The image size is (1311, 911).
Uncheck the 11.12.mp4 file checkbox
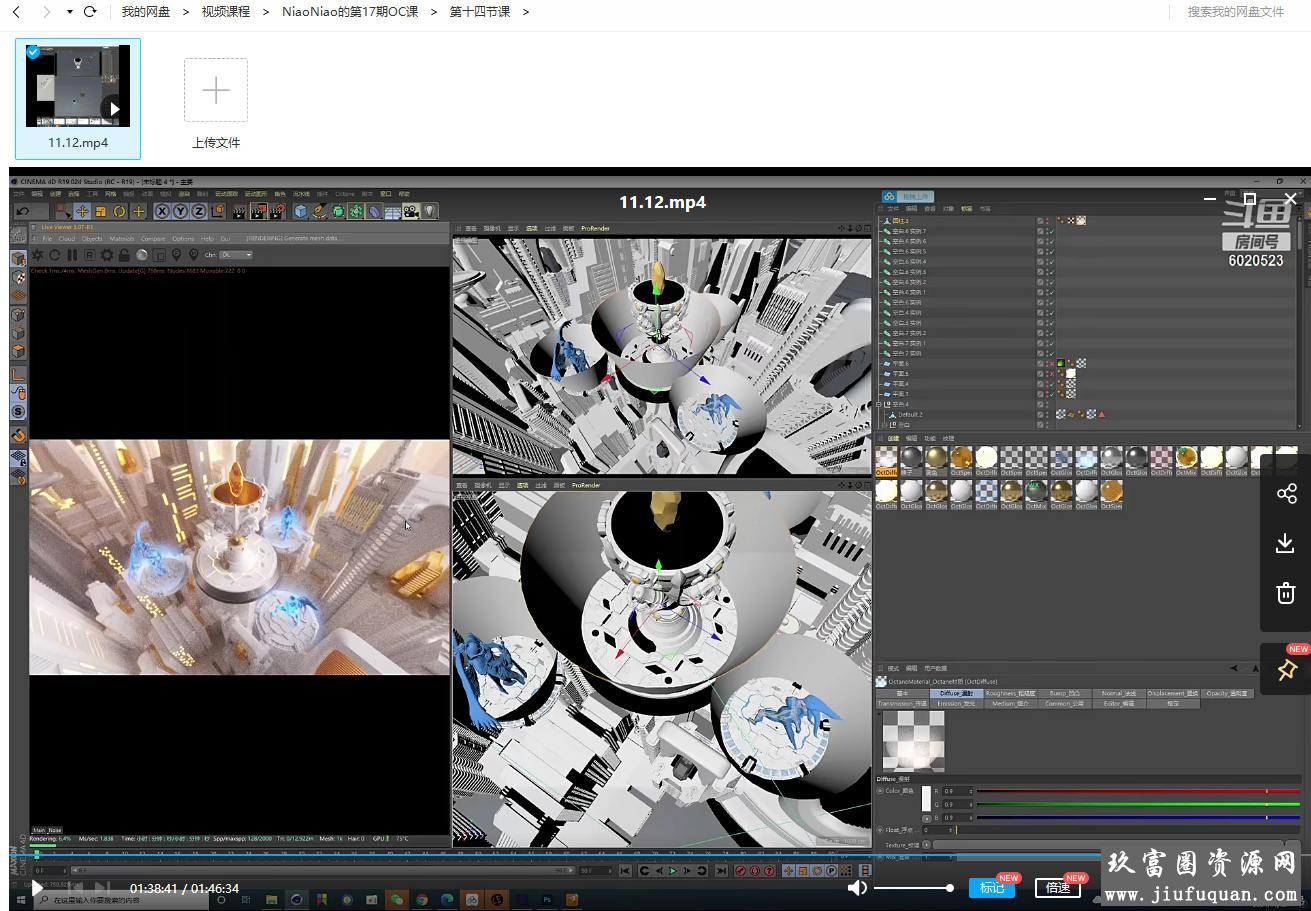(33, 52)
